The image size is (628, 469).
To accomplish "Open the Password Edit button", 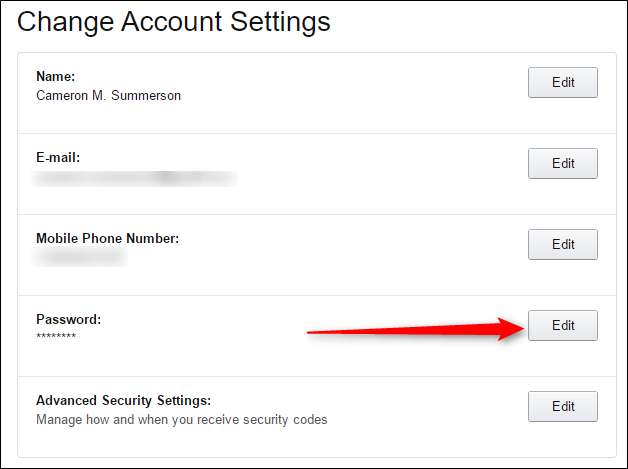I will click(x=563, y=325).
